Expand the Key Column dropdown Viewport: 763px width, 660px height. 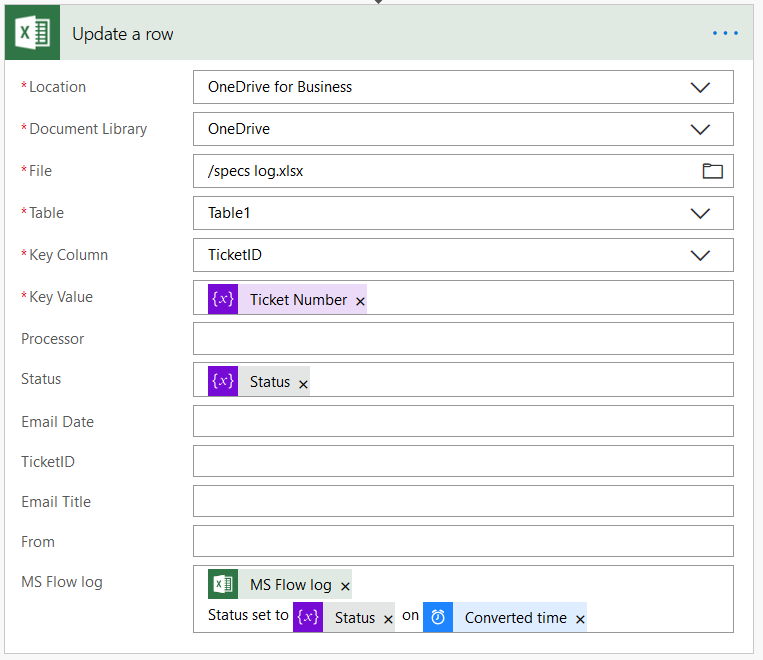click(x=700, y=255)
